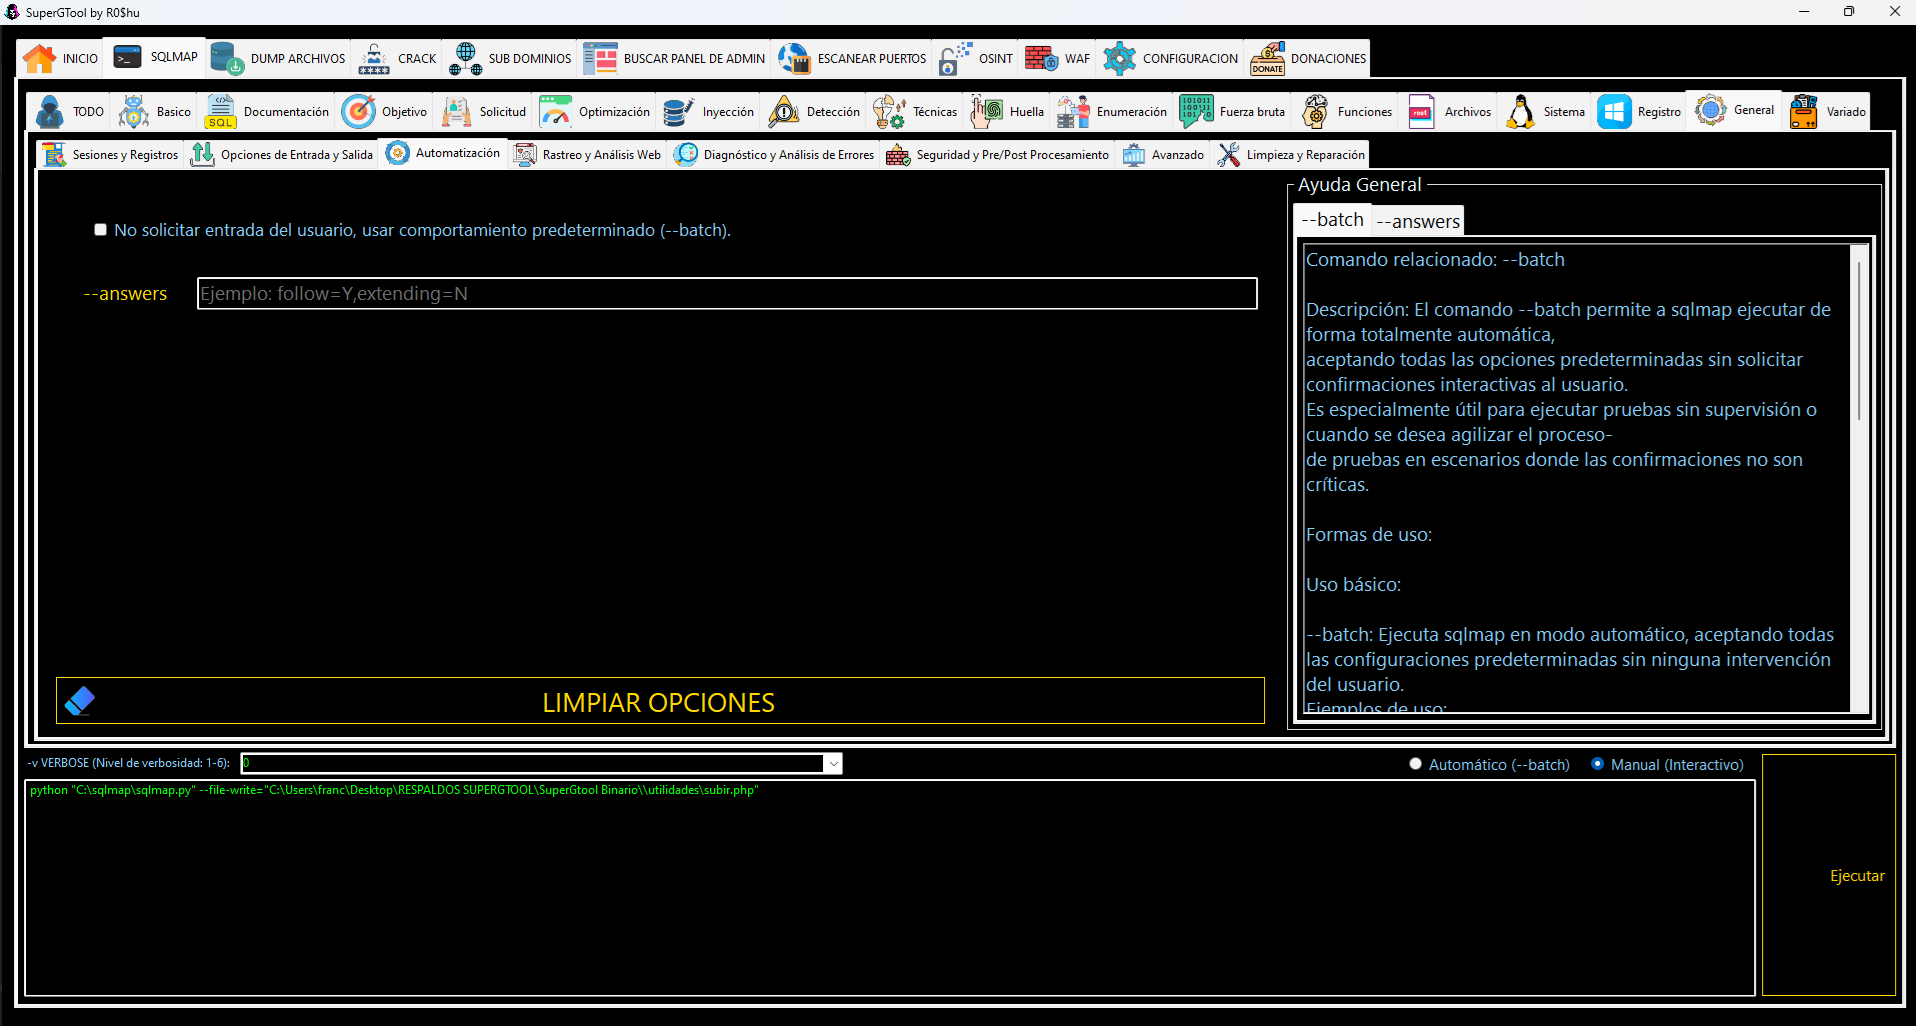Image resolution: width=1916 pixels, height=1026 pixels.
Task: Open the Variado tab
Action: click(1827, 111)
